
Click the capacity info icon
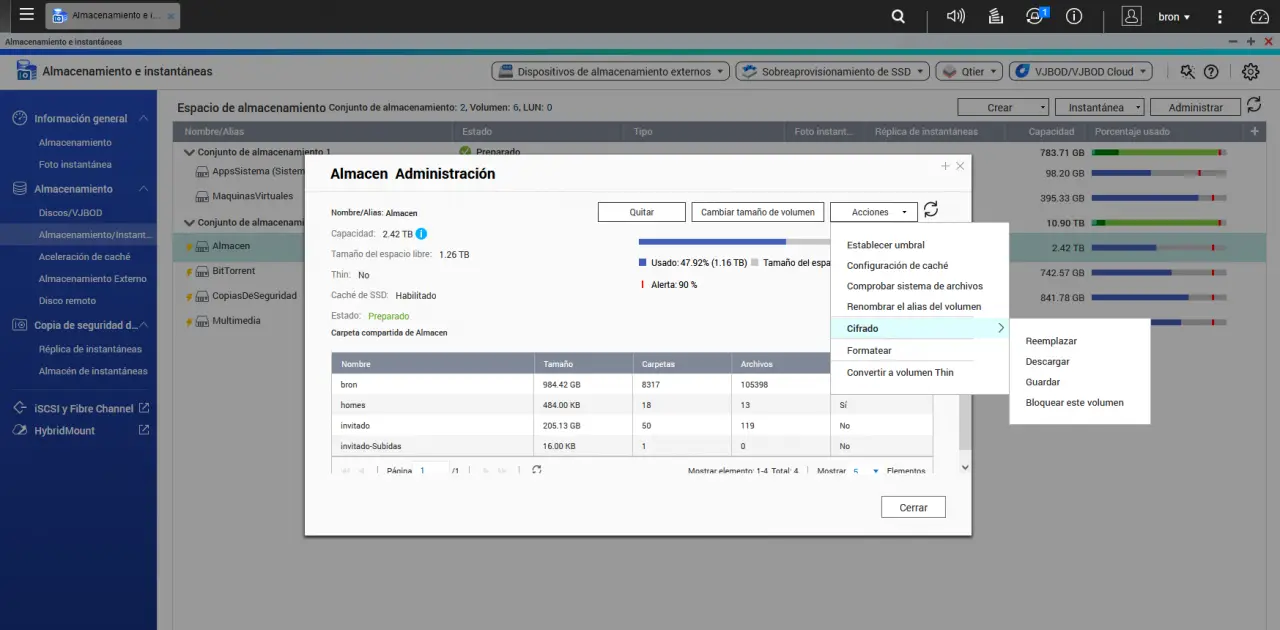[422, 234]
